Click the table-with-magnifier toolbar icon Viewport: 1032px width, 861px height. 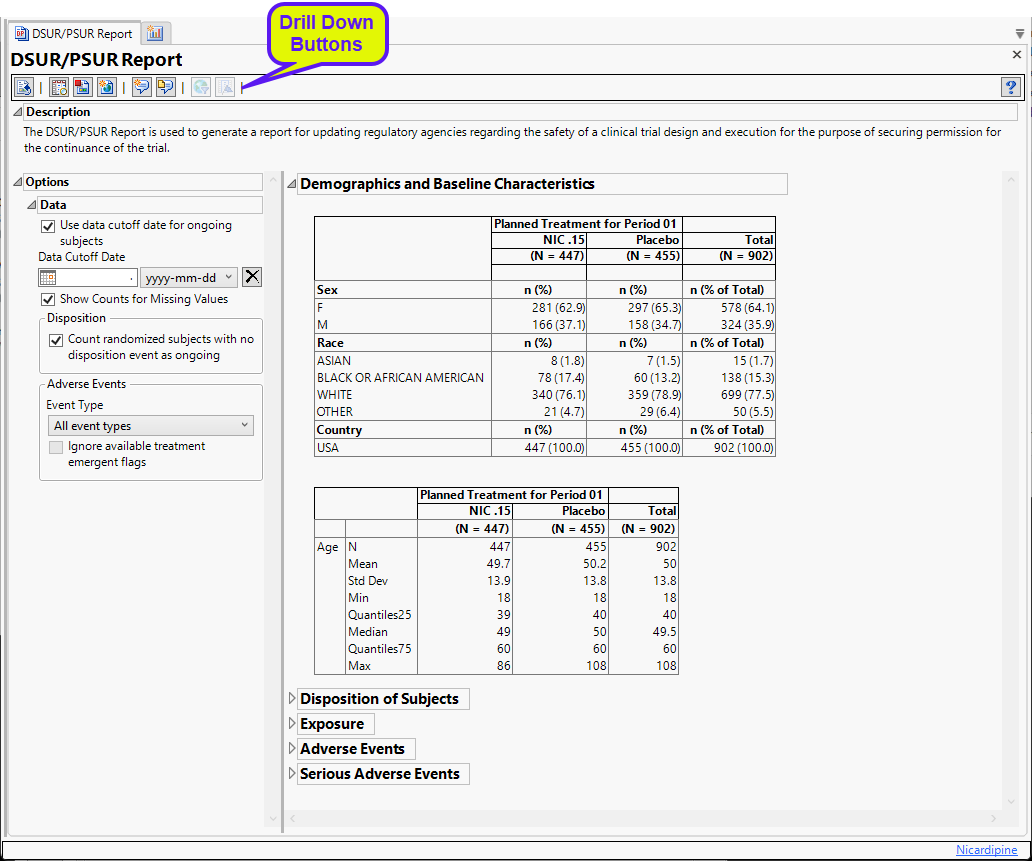[59, 87]
